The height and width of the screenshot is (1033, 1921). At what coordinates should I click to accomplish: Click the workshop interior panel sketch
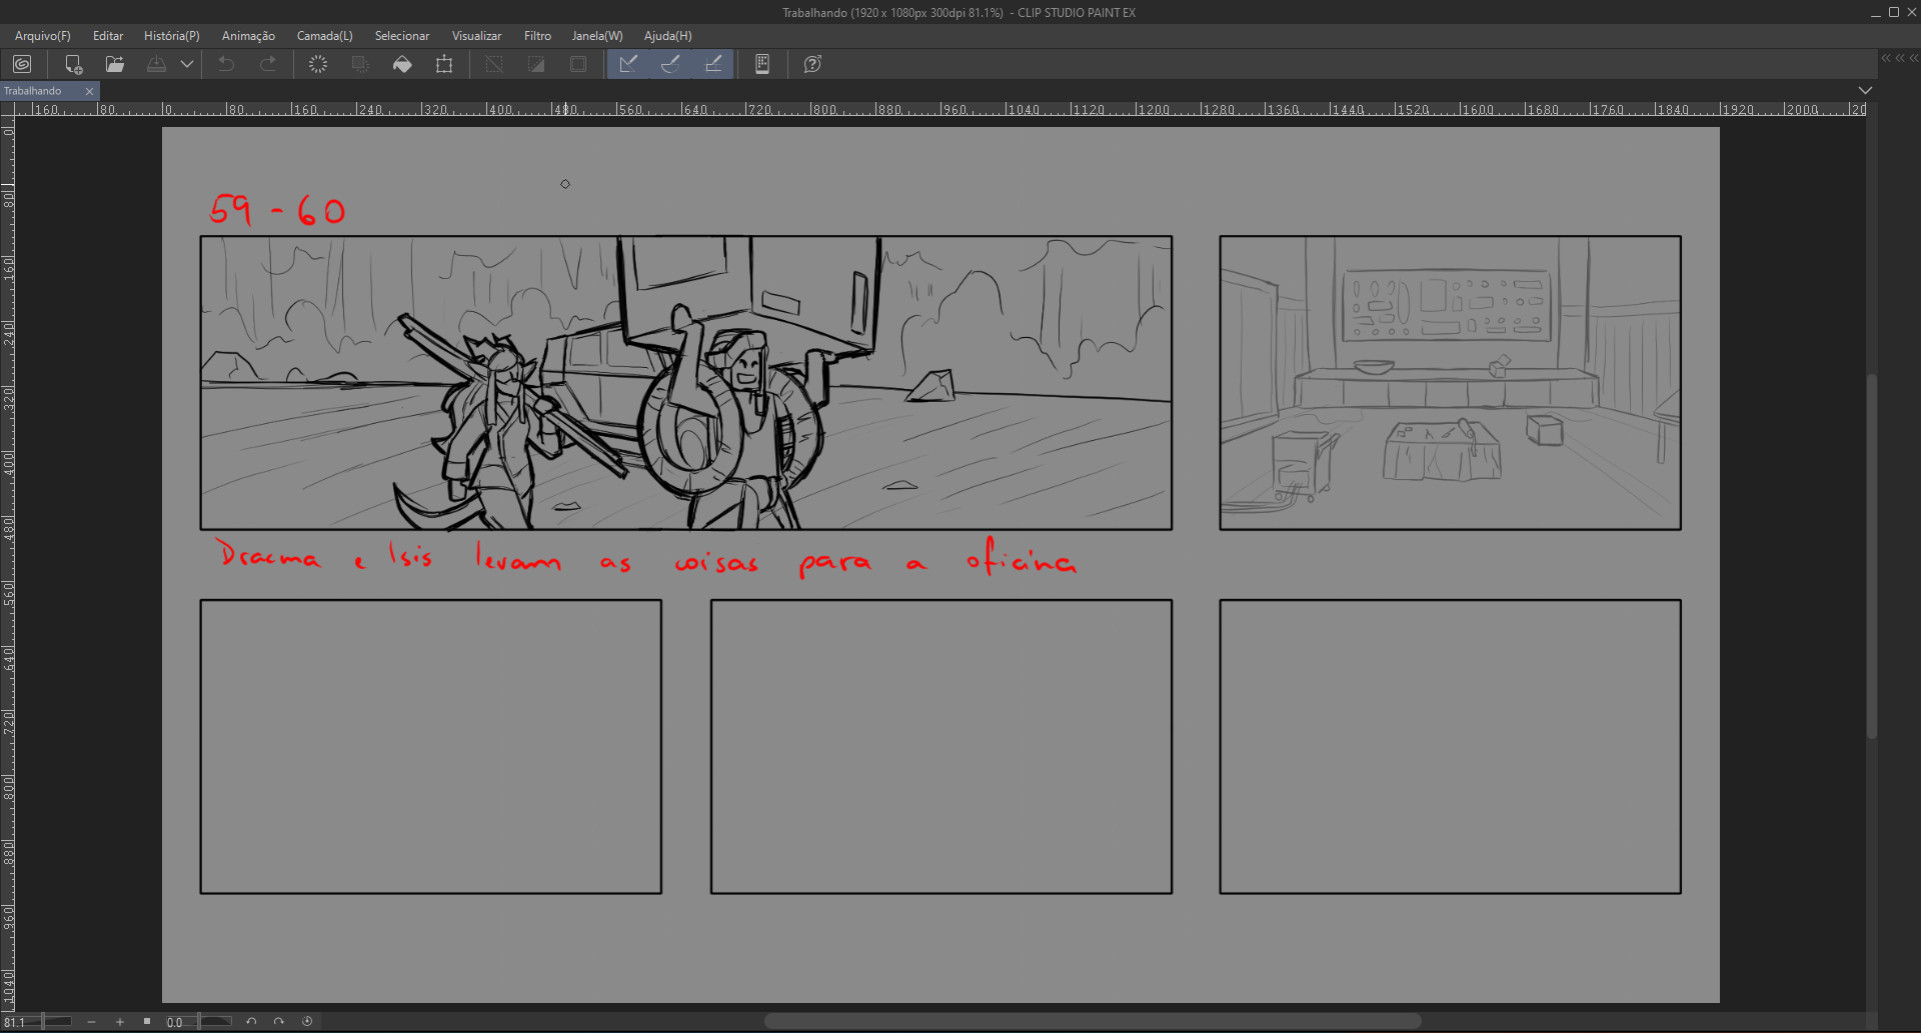point(1450,383)
